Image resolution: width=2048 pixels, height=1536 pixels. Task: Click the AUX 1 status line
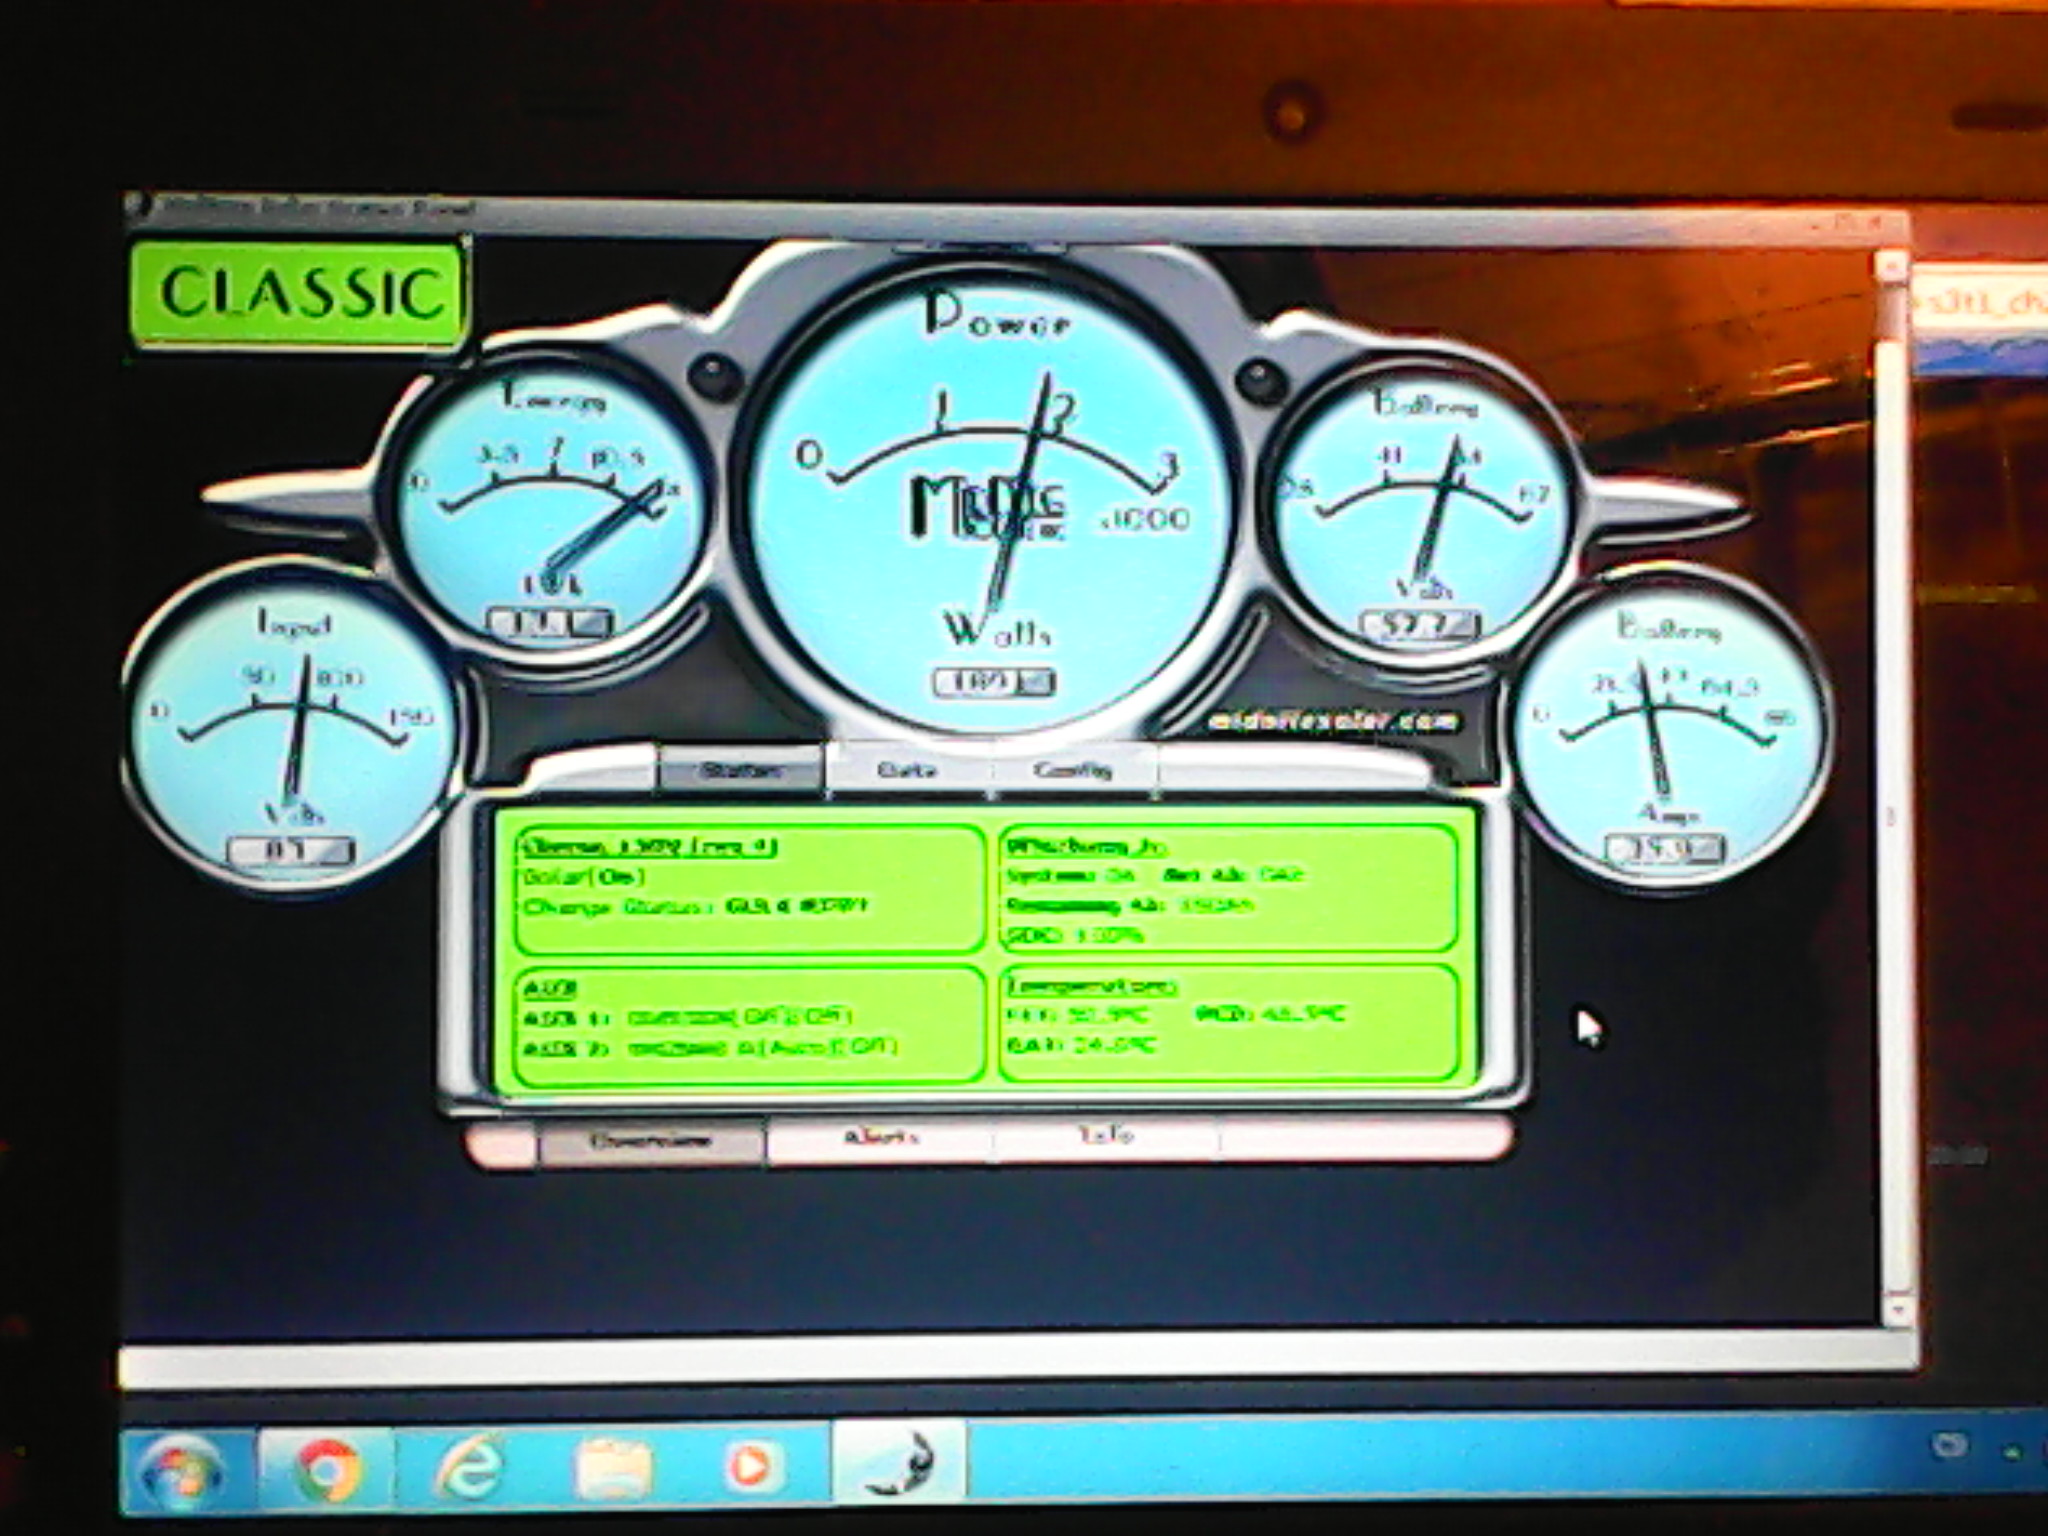[x=688, y=1018]
